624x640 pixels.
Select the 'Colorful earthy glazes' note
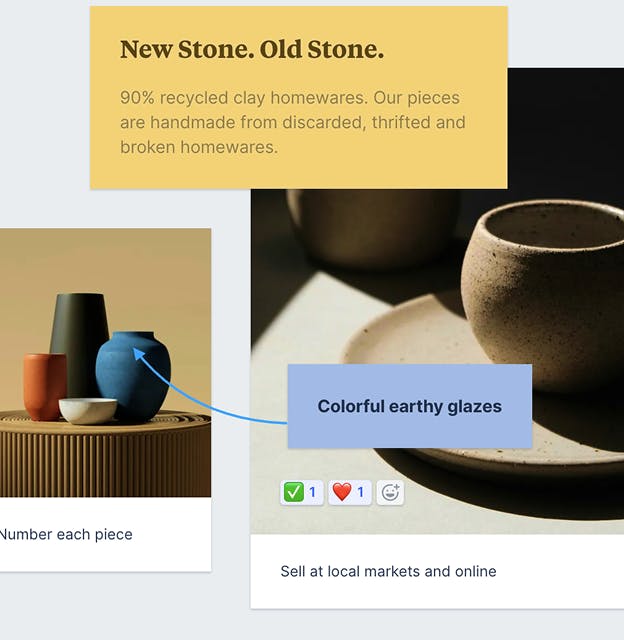409,406
